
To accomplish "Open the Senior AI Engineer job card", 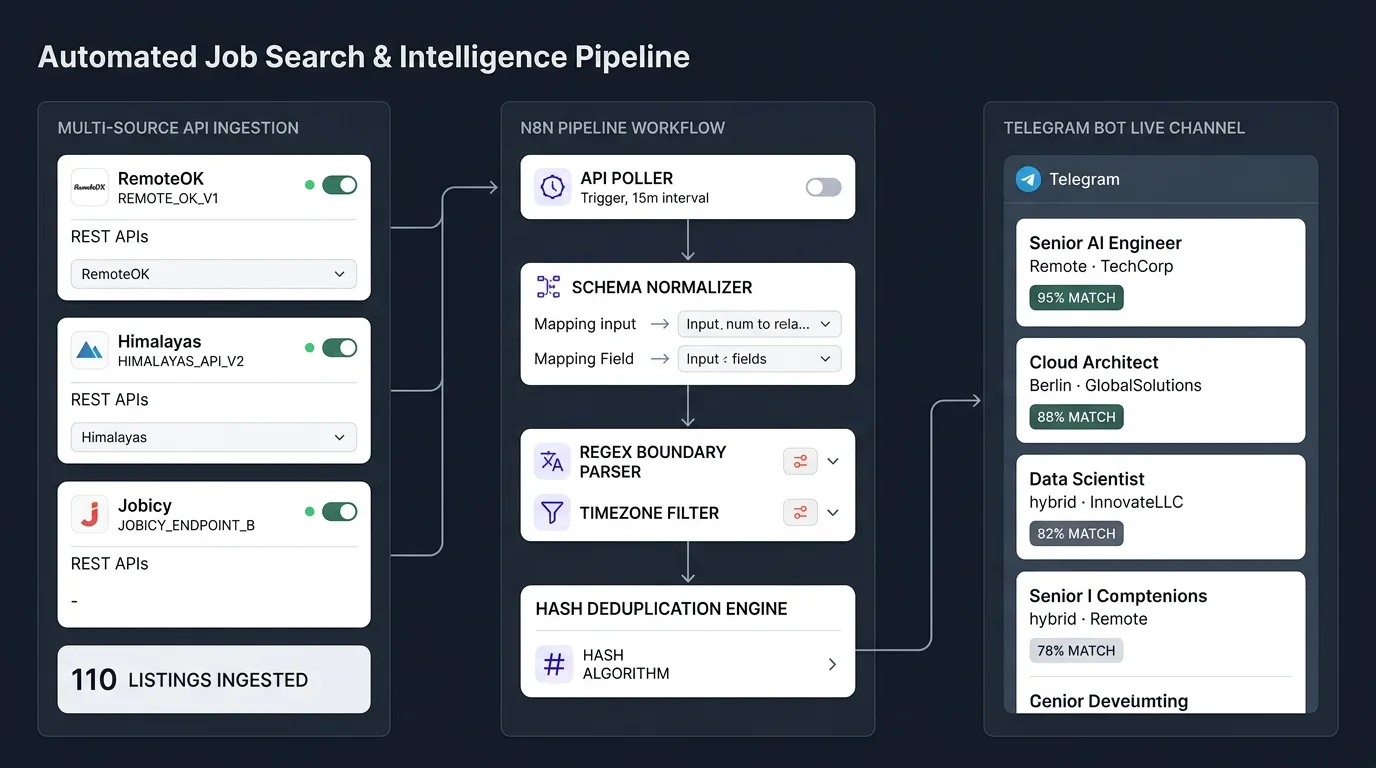I will 1160,272.
